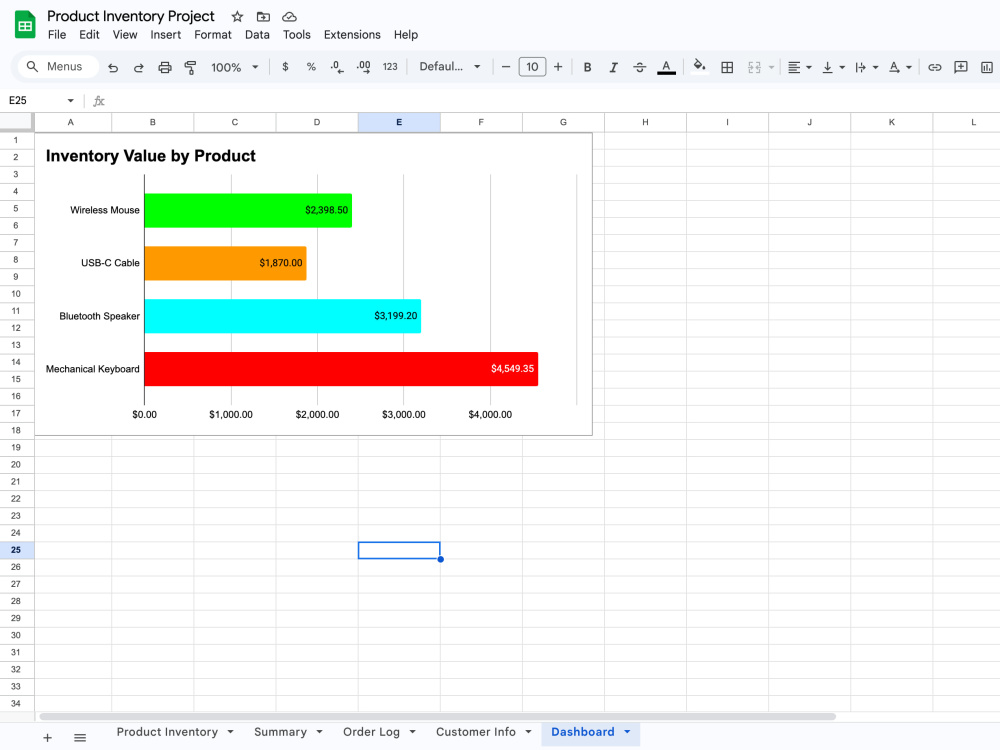Open the View menu
Image resolution: width=1000 pixels, height=750 pixels.
[125, 34]
